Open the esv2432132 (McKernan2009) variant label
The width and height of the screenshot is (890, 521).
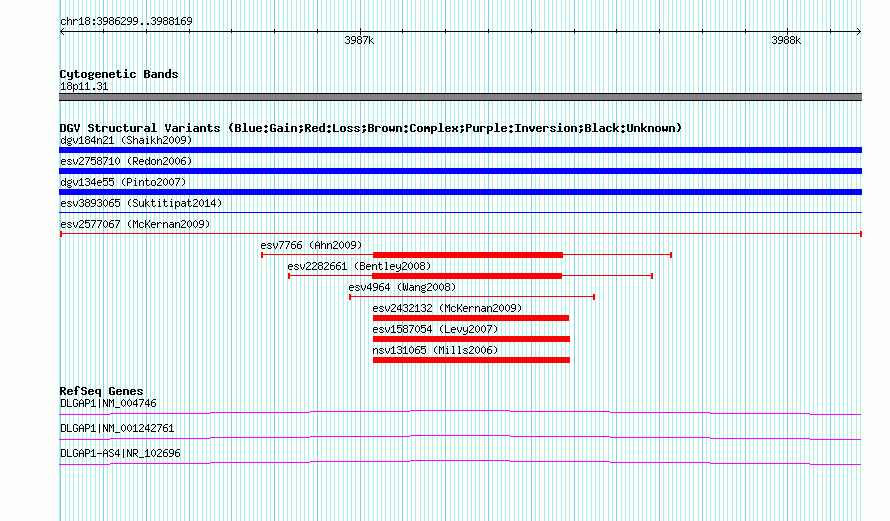click(447, 308)
